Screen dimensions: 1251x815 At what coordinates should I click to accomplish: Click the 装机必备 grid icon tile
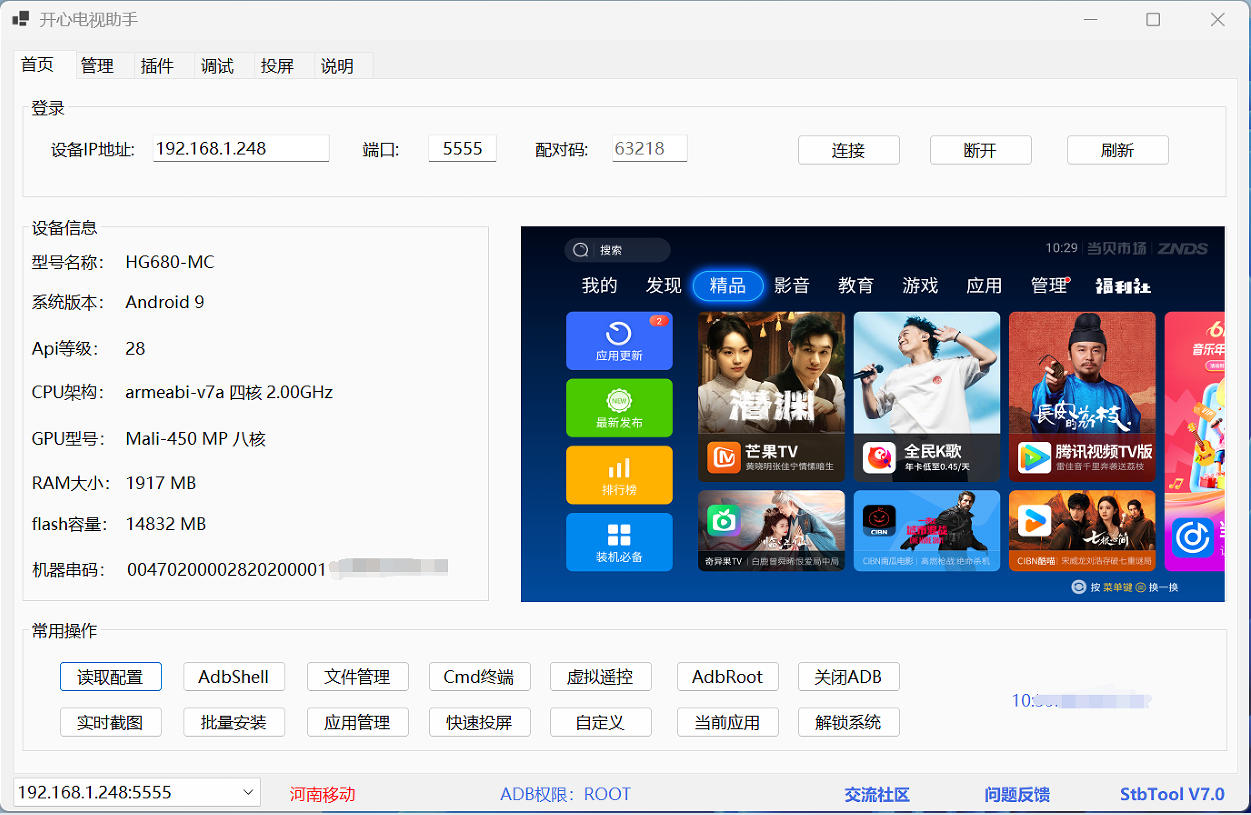point(619,535)
